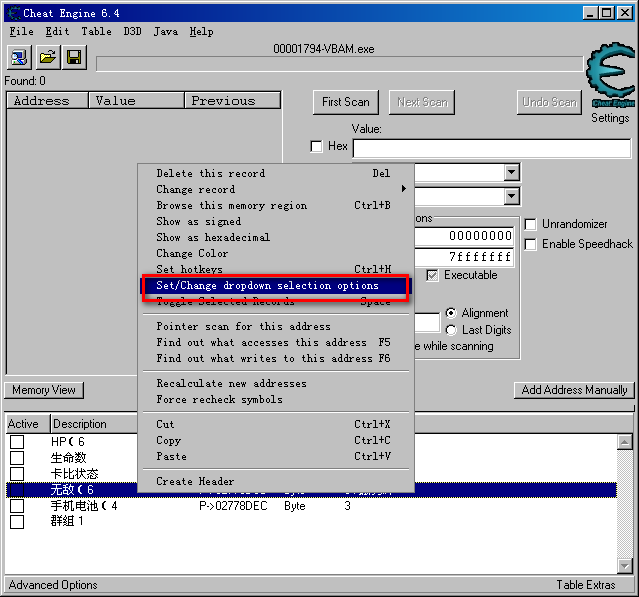Open Memory View
The height and width of the screenshot is (597, 639).
(44, 390)
